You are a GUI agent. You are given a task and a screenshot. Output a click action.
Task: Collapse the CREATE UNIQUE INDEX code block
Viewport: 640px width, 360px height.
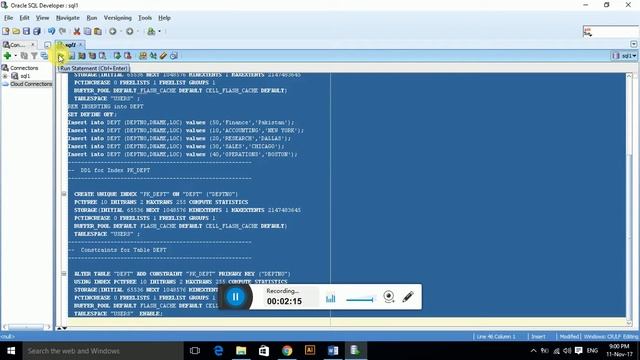point(64,194)
